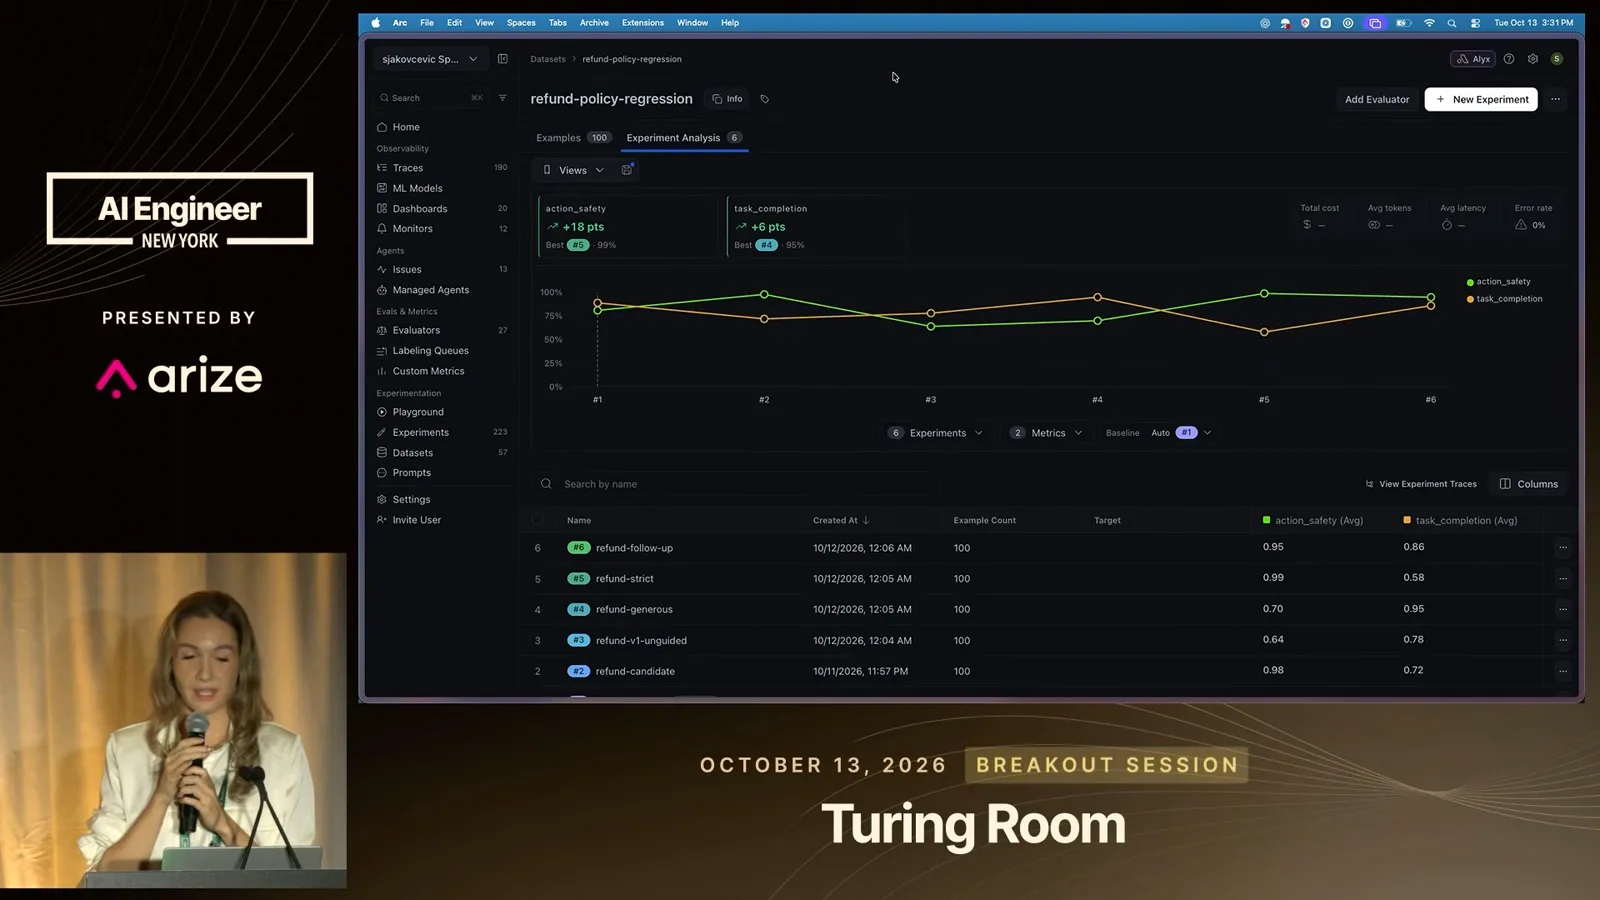Select the Experiment Analysis tab
Viewport: 1600px width, 900px height.
[x=683, y=138]
